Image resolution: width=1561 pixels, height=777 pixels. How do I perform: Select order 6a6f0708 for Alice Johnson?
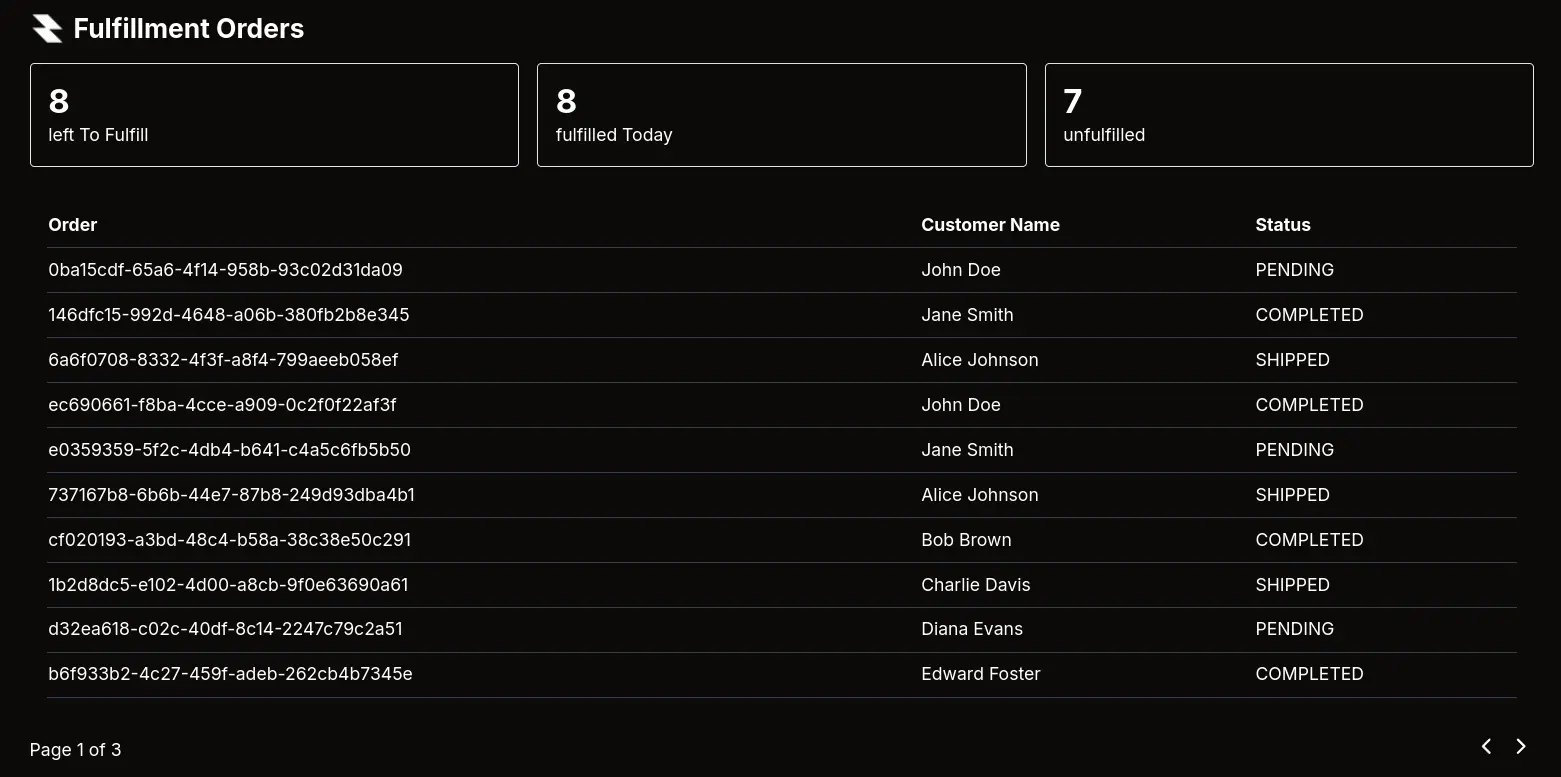click(x=223, y=360)
